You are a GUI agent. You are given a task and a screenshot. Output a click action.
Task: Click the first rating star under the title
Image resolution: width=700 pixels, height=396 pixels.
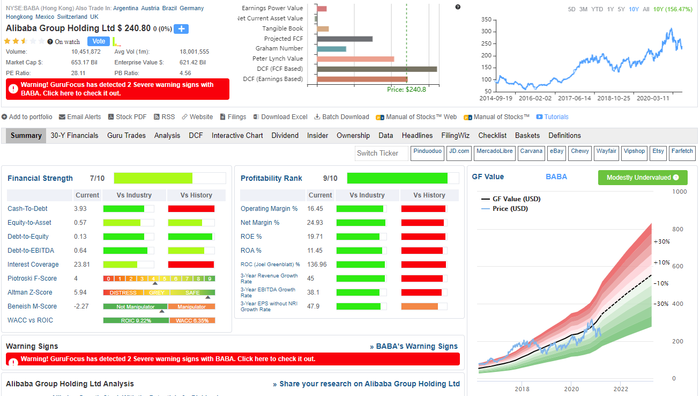pos(7,41)
